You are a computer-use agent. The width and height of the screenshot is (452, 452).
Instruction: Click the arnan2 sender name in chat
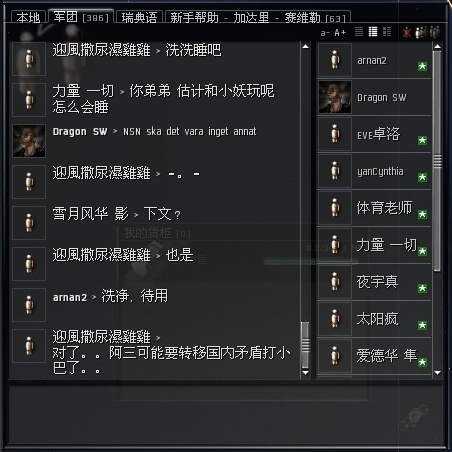pyautogui.click(x=70, y=297)
